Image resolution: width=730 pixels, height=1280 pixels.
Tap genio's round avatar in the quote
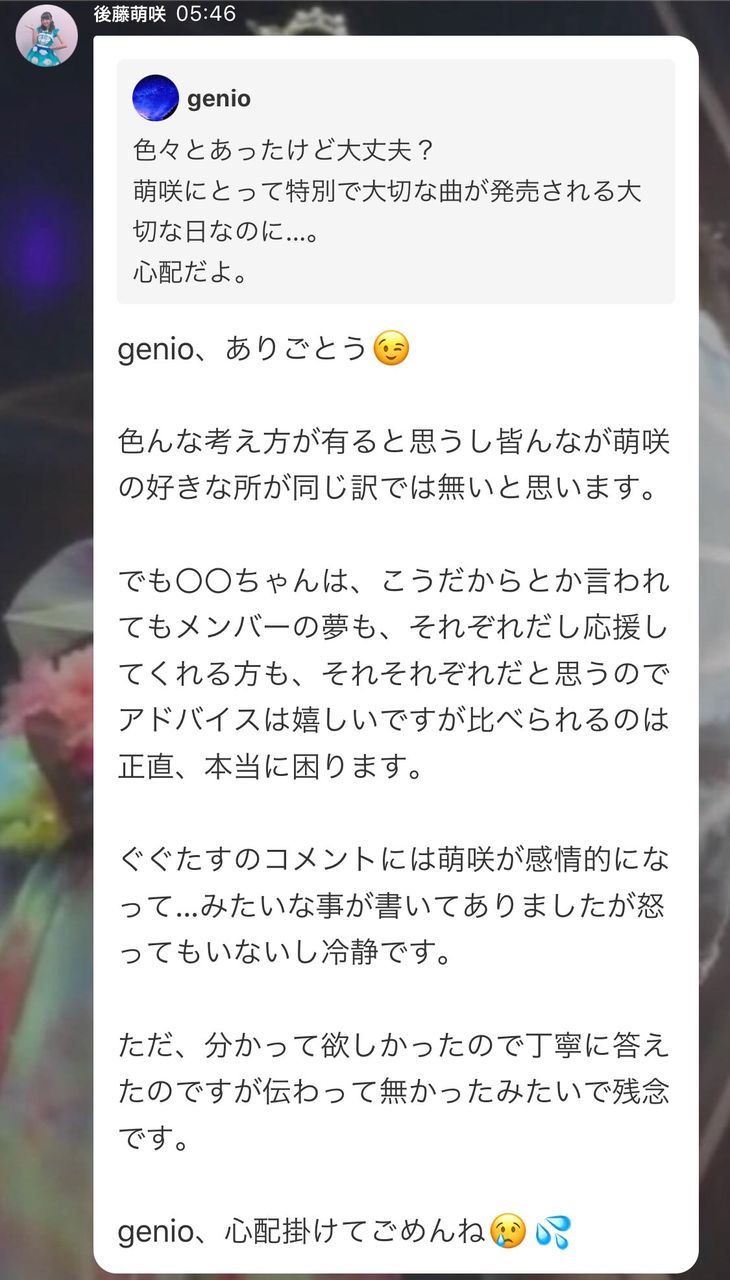(x=155, y=99)
